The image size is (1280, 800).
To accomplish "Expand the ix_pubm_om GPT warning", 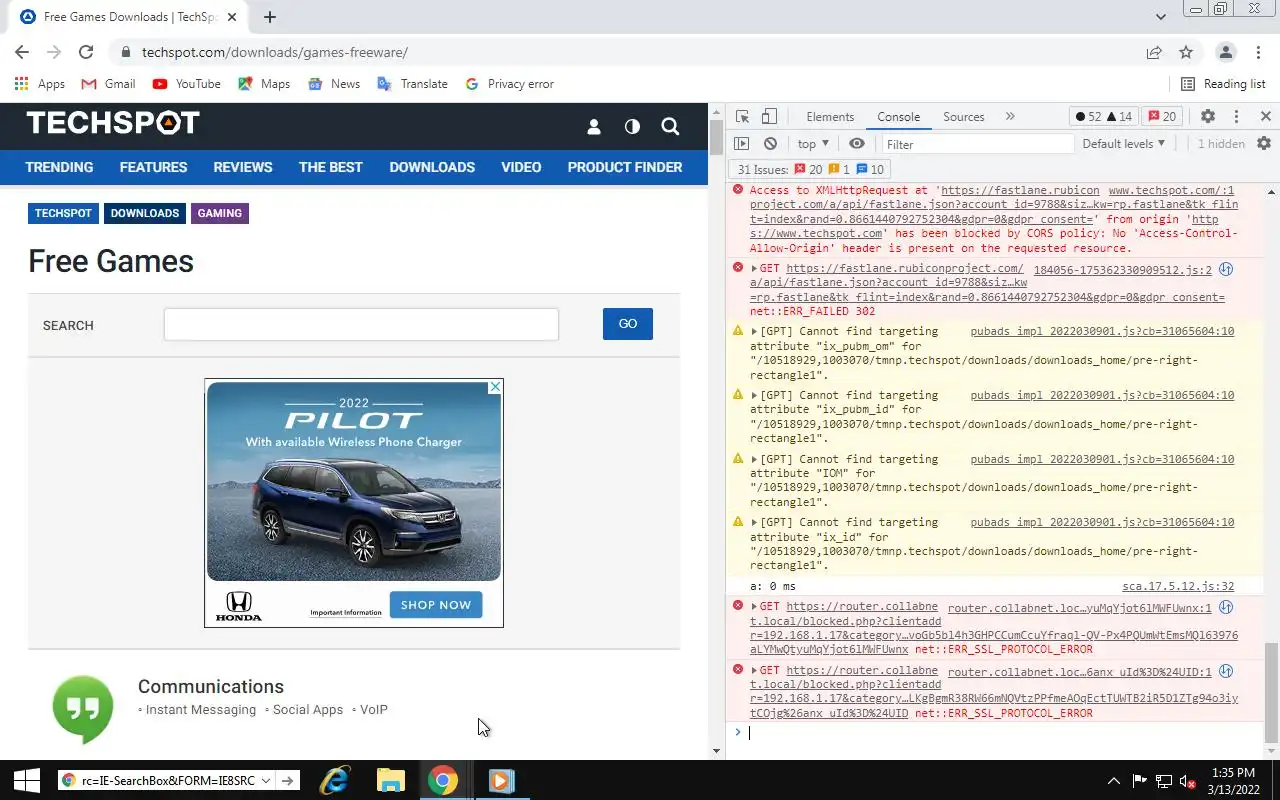I will [x=755, y=331].
